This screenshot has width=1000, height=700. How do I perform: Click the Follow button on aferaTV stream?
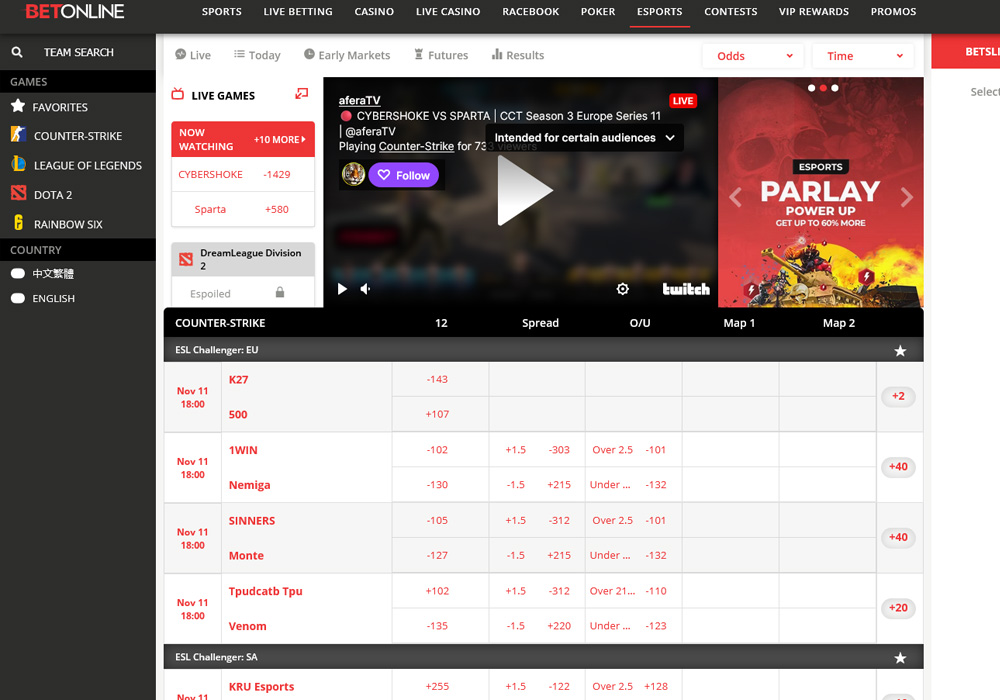coord(403,174)
